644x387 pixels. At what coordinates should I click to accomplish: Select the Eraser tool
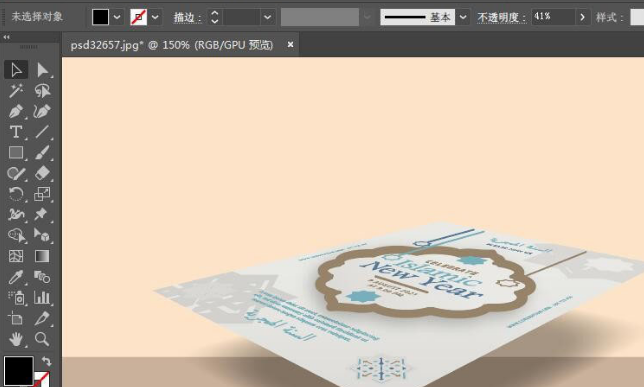tap(42, 173)
